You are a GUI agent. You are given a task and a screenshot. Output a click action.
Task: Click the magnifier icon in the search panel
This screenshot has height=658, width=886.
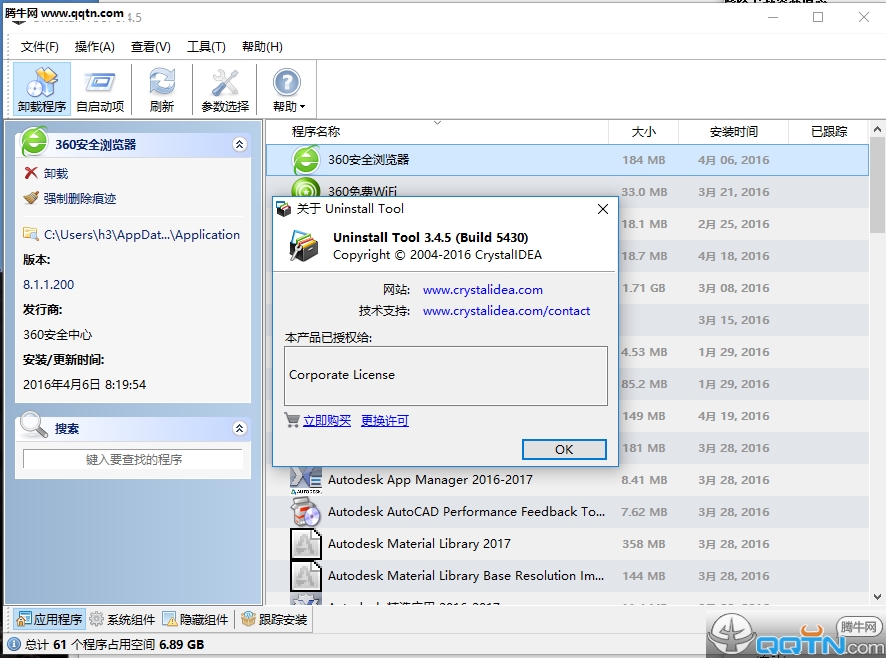pyautogui.click(x=33, y=426)
